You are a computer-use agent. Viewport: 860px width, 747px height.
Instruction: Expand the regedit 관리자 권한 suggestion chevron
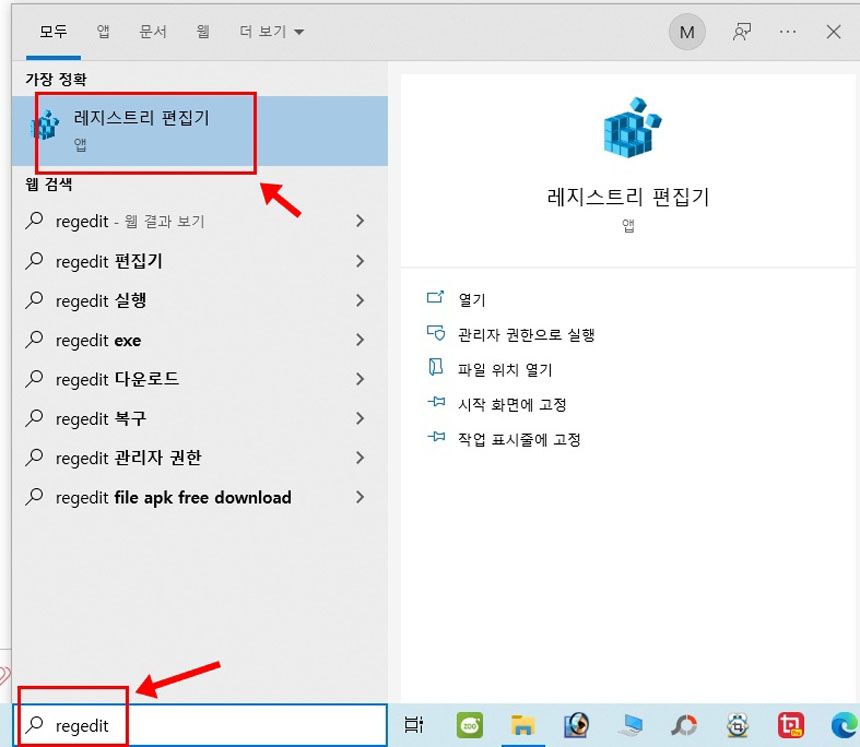tap(360, 458)
